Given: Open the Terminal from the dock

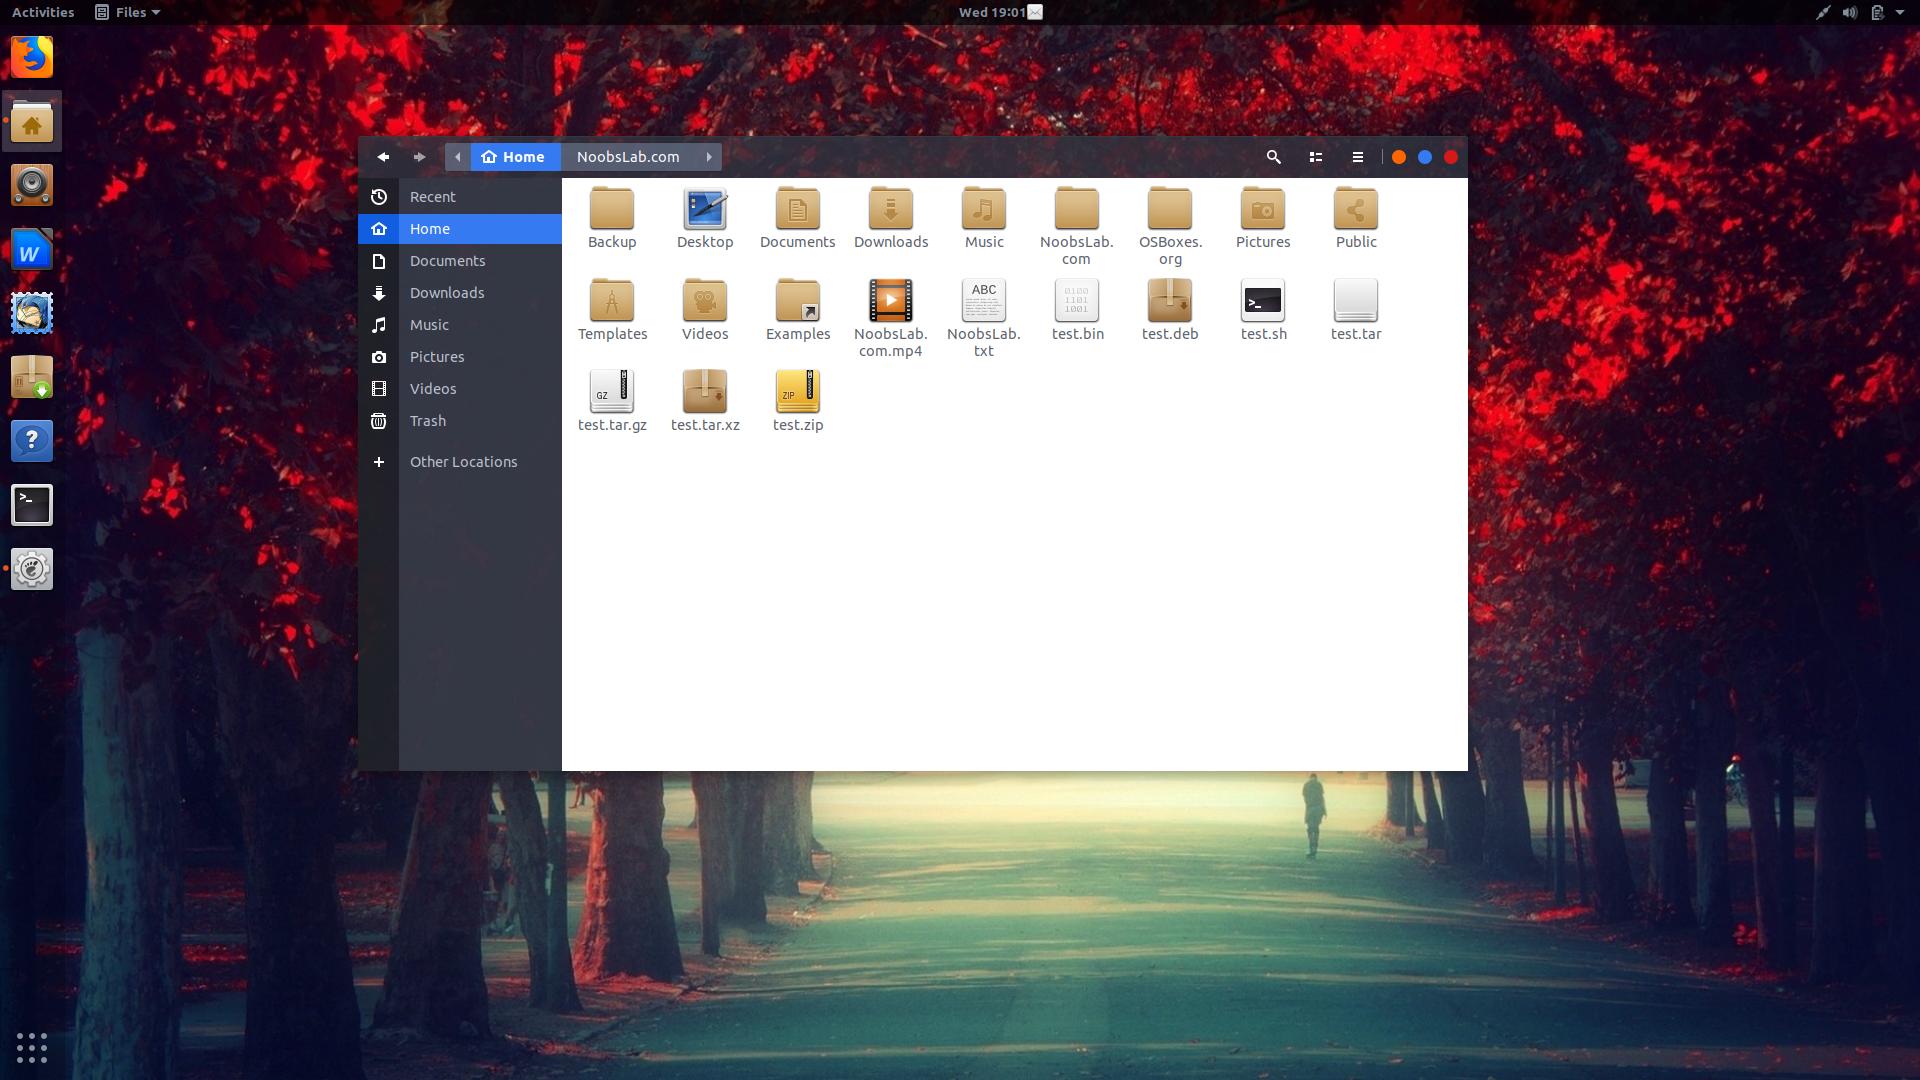Looking at the screenshot, I should click(32, 505).
